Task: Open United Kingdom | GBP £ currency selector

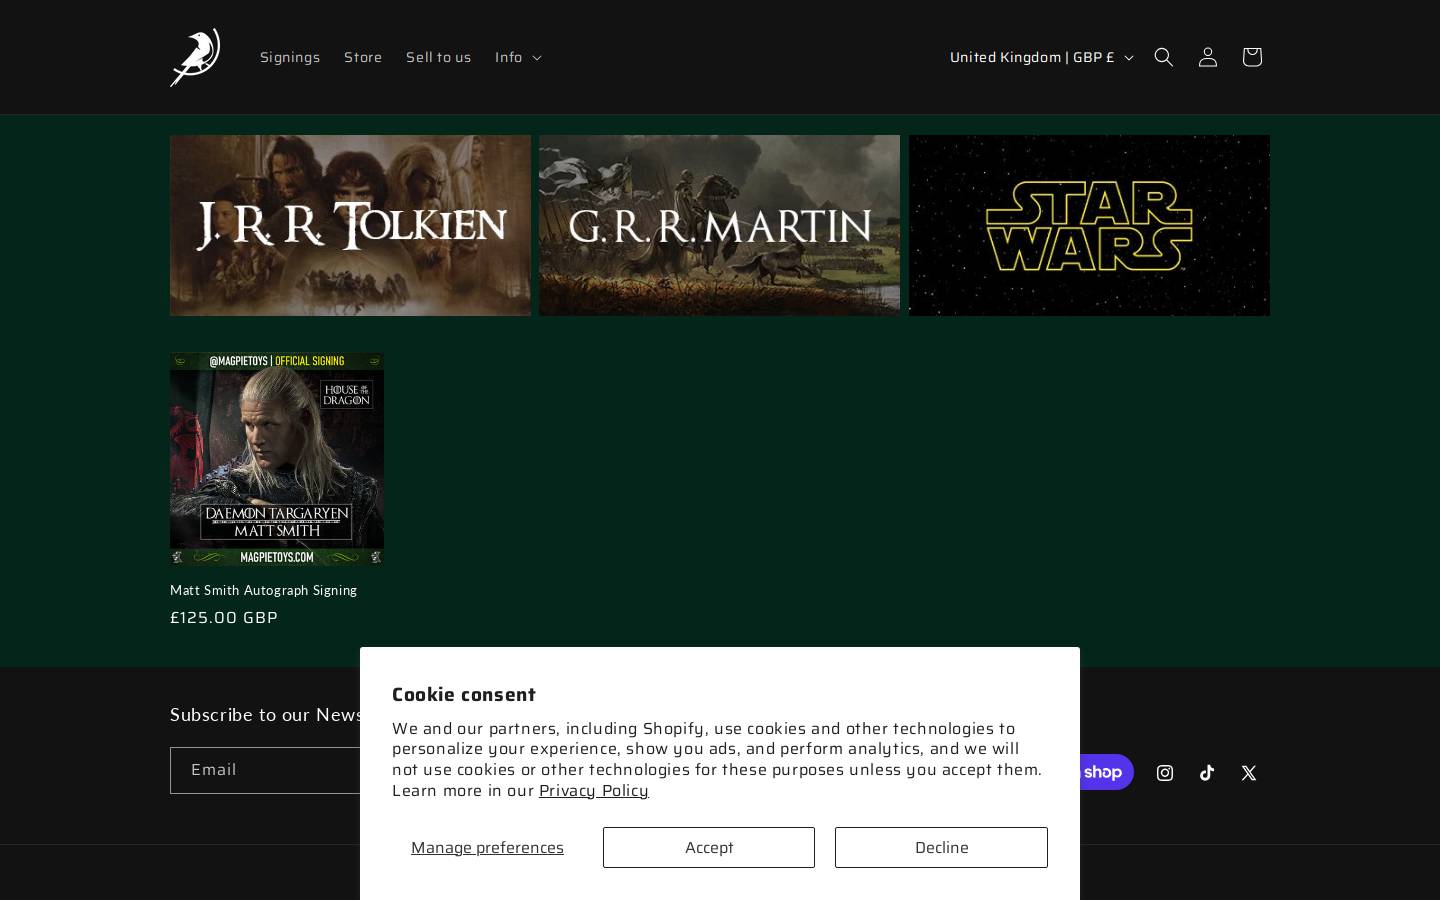Action: pos(1041,57)
